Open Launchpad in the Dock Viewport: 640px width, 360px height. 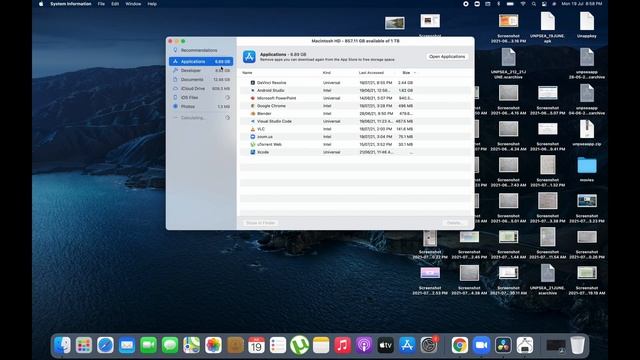pos(84,345)
